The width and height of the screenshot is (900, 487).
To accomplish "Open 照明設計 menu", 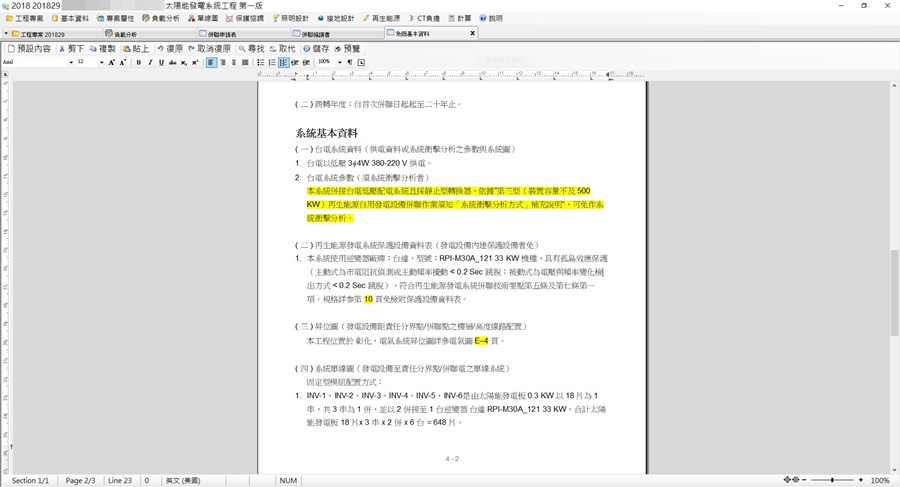I will [290, 18].
